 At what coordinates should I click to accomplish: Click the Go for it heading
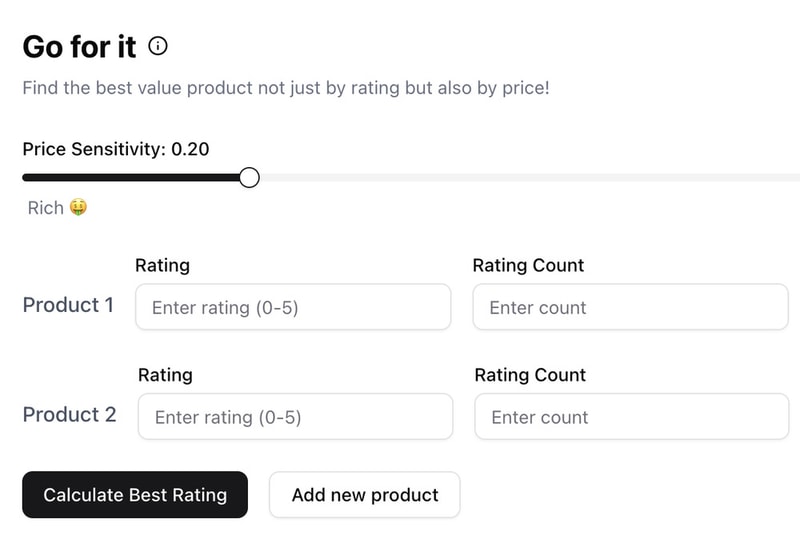tap(79, 46)
